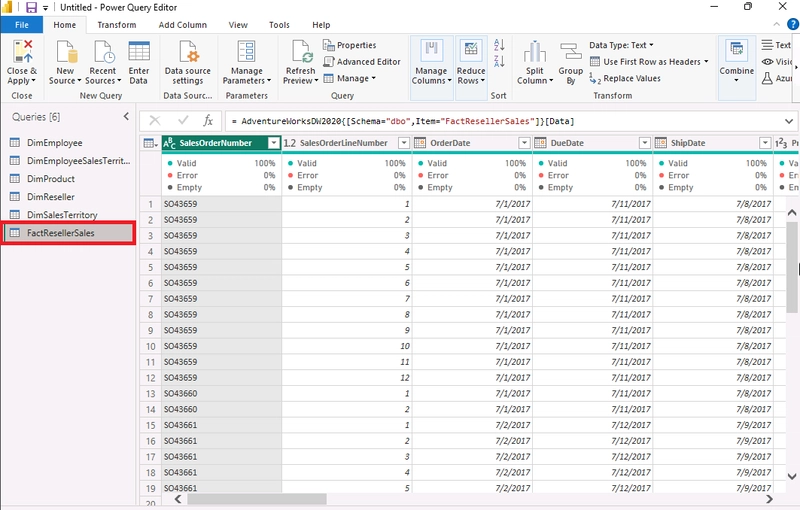Open DueDate column filter dropdown

click(x=645, y=143)
